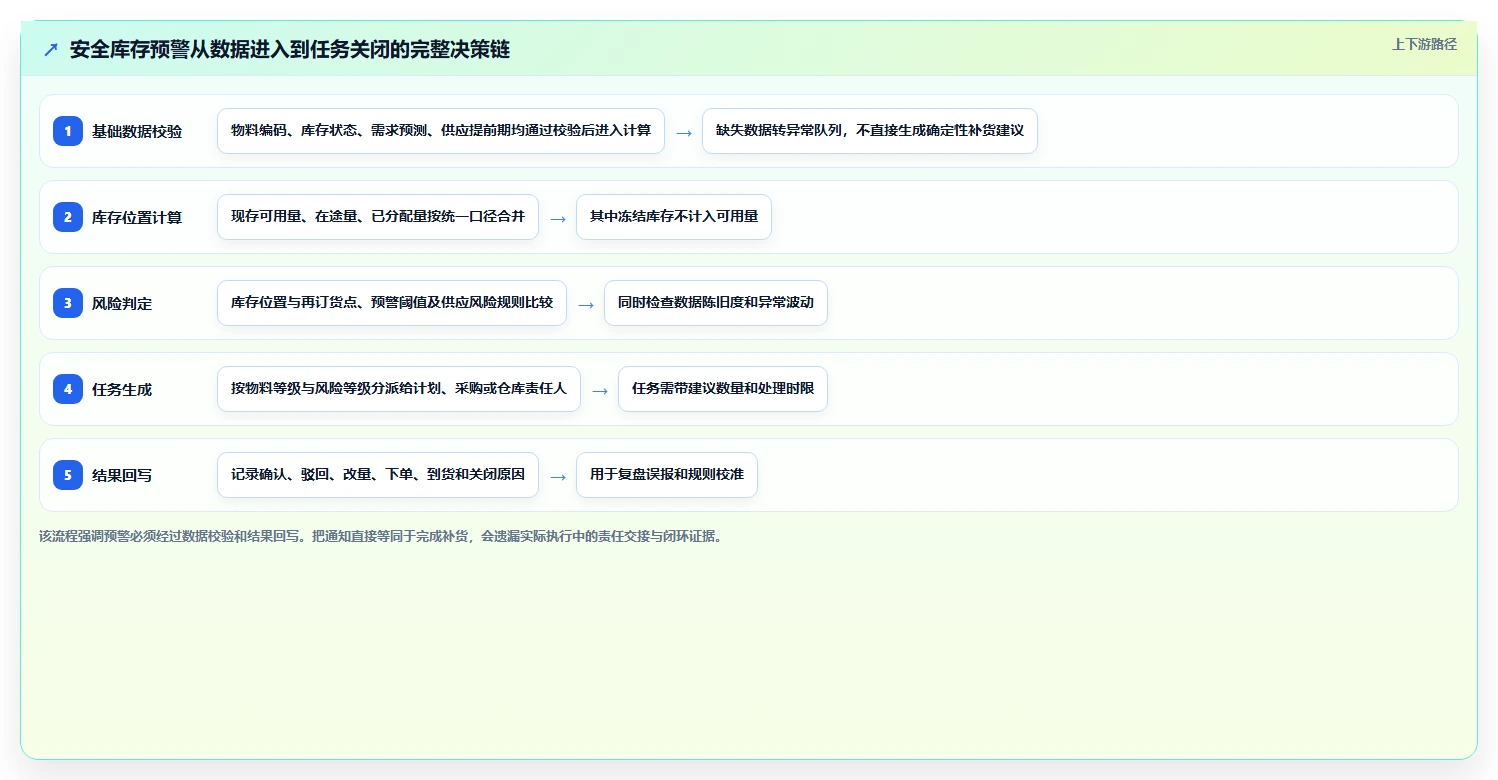1498x780 pixels.
Task: Click the box 缺失数据转异常队列
Action: tap(870, 131)
